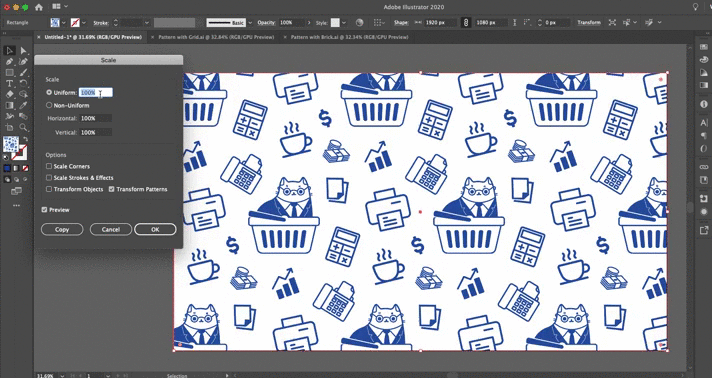The height and width of the screenshot is (378, 712).
Task: Open the Asset Export panel icon
Action: click(704, 230)
